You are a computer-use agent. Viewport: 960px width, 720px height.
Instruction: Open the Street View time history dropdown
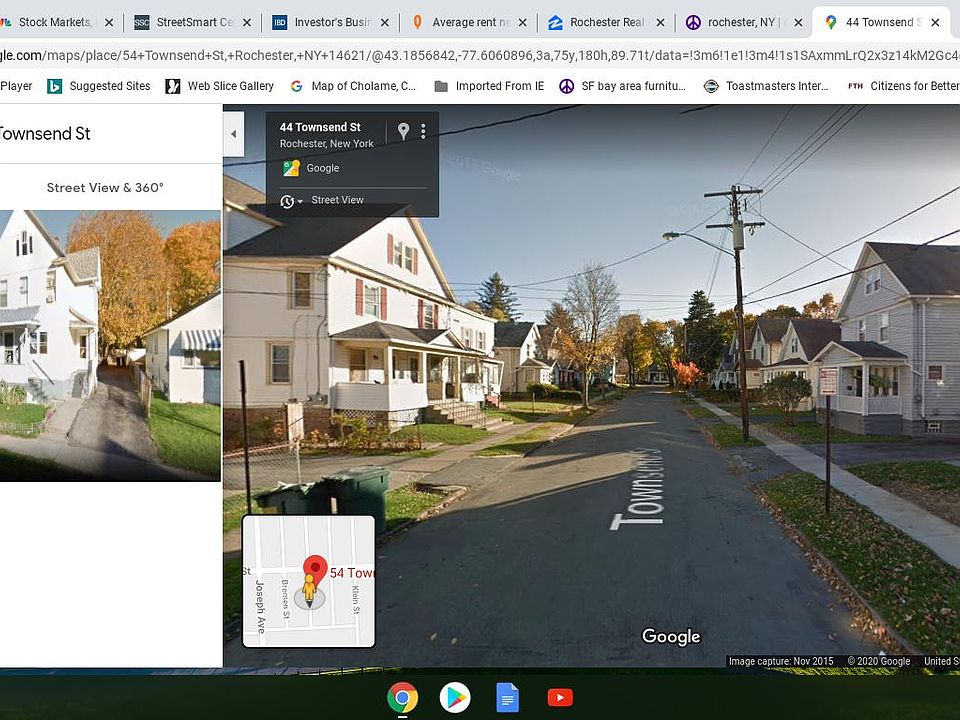(291, 201)
